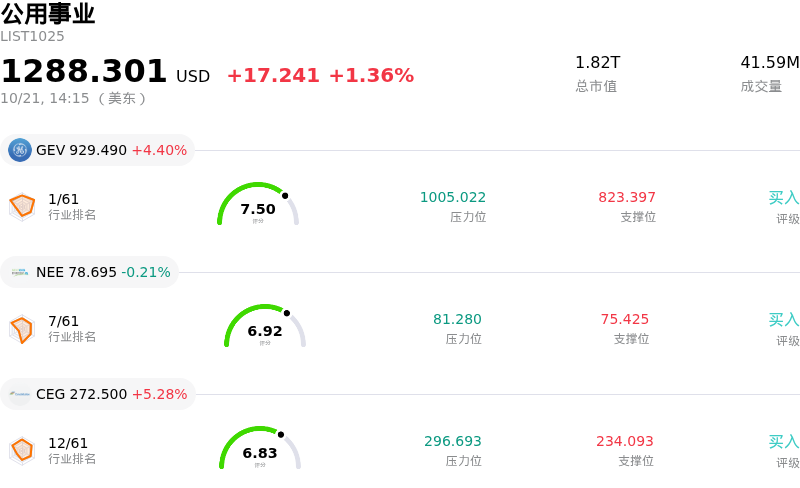Click the 1288.301 sector index price
Image resolution: width=800 pixels, height=488 pixels.
coord(84,70)
